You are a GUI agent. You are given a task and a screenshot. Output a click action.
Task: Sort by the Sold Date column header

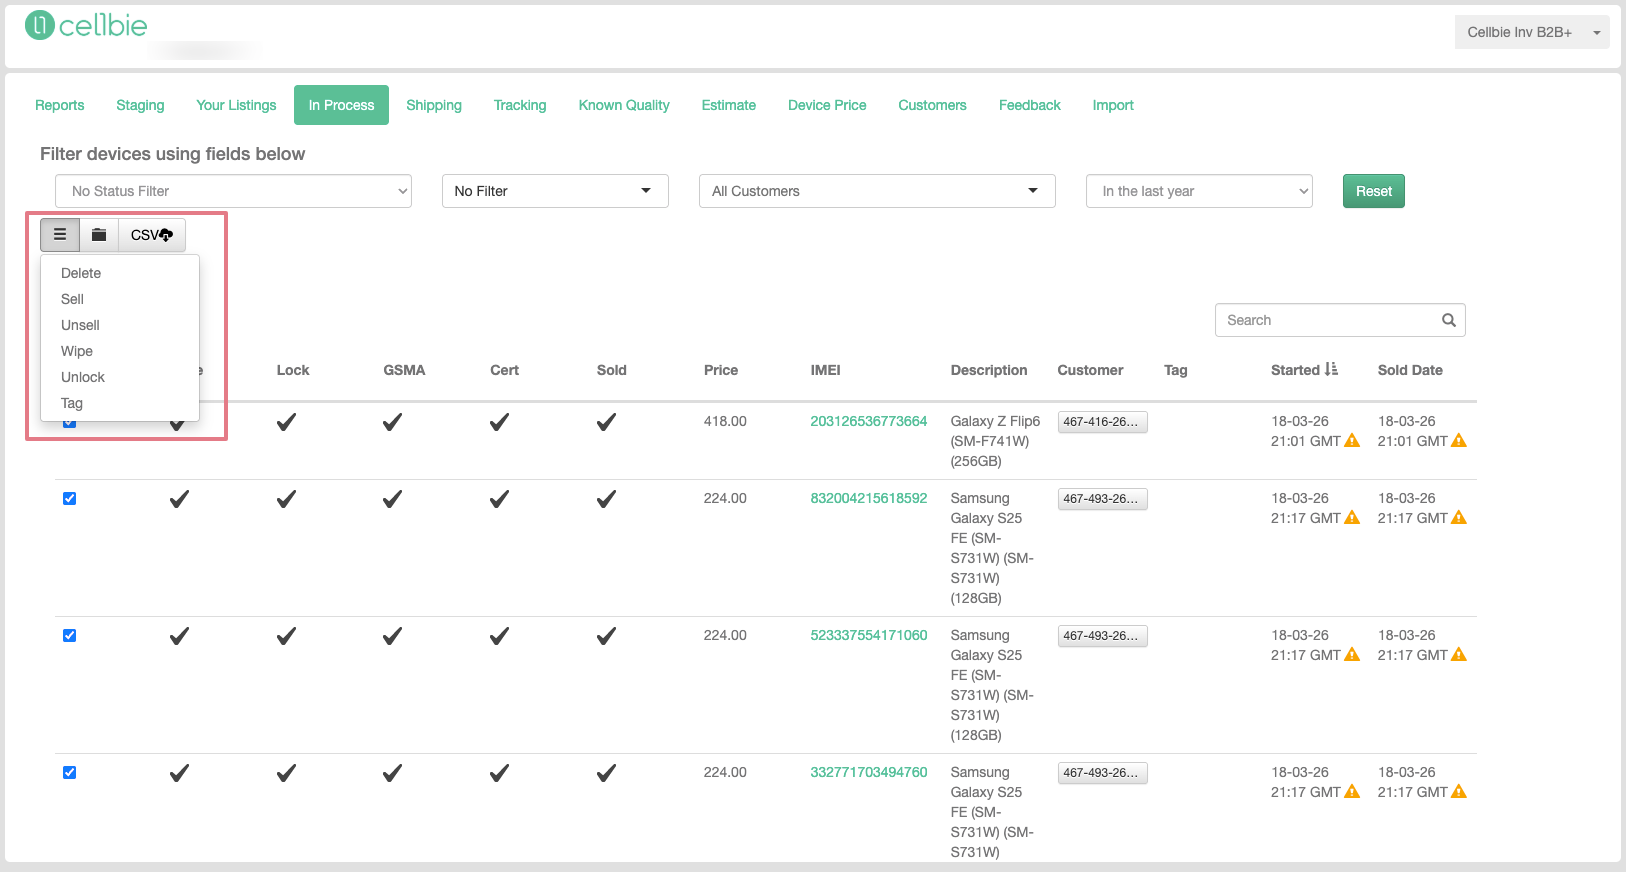[1410, 370]
